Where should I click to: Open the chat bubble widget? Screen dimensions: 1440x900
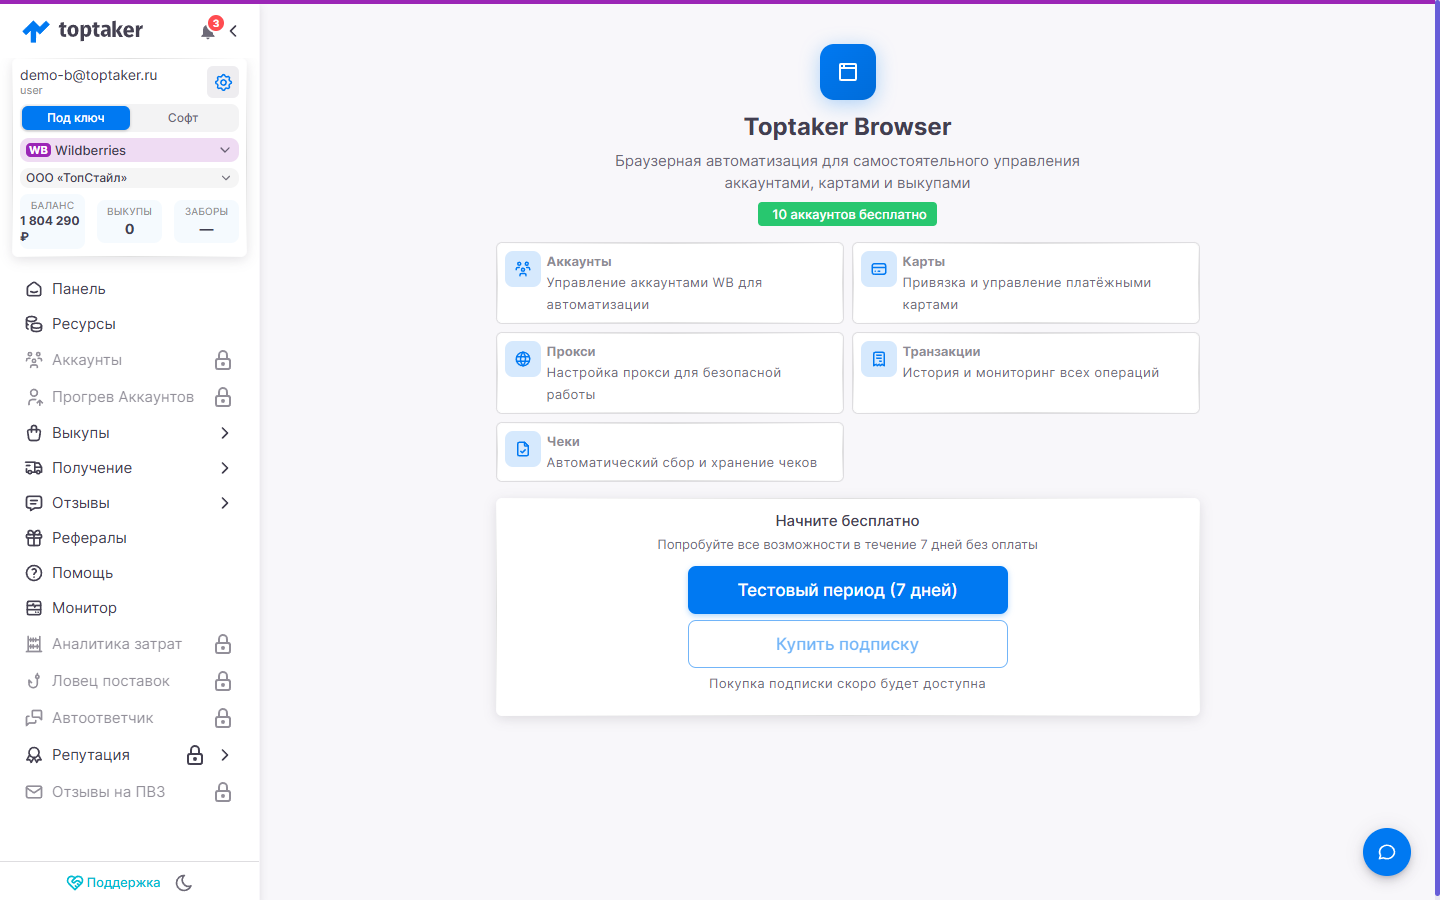point(1387,852)
